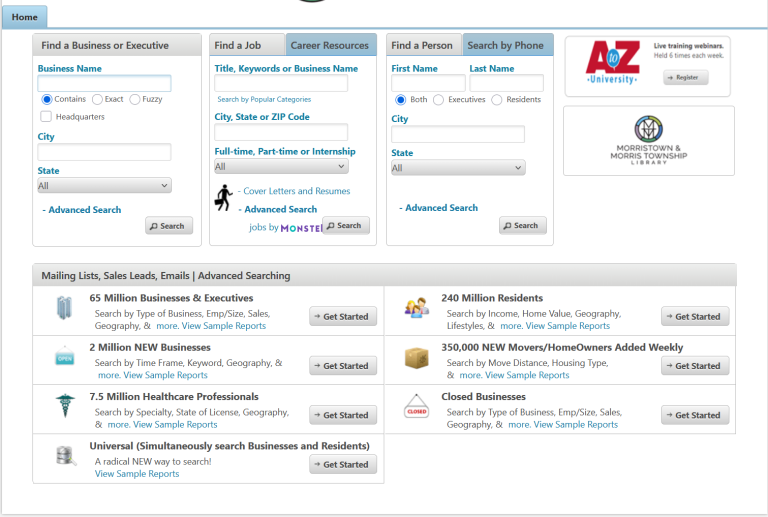
Task: Click the cardboard box New Movers icon
Action: point(416,357)
